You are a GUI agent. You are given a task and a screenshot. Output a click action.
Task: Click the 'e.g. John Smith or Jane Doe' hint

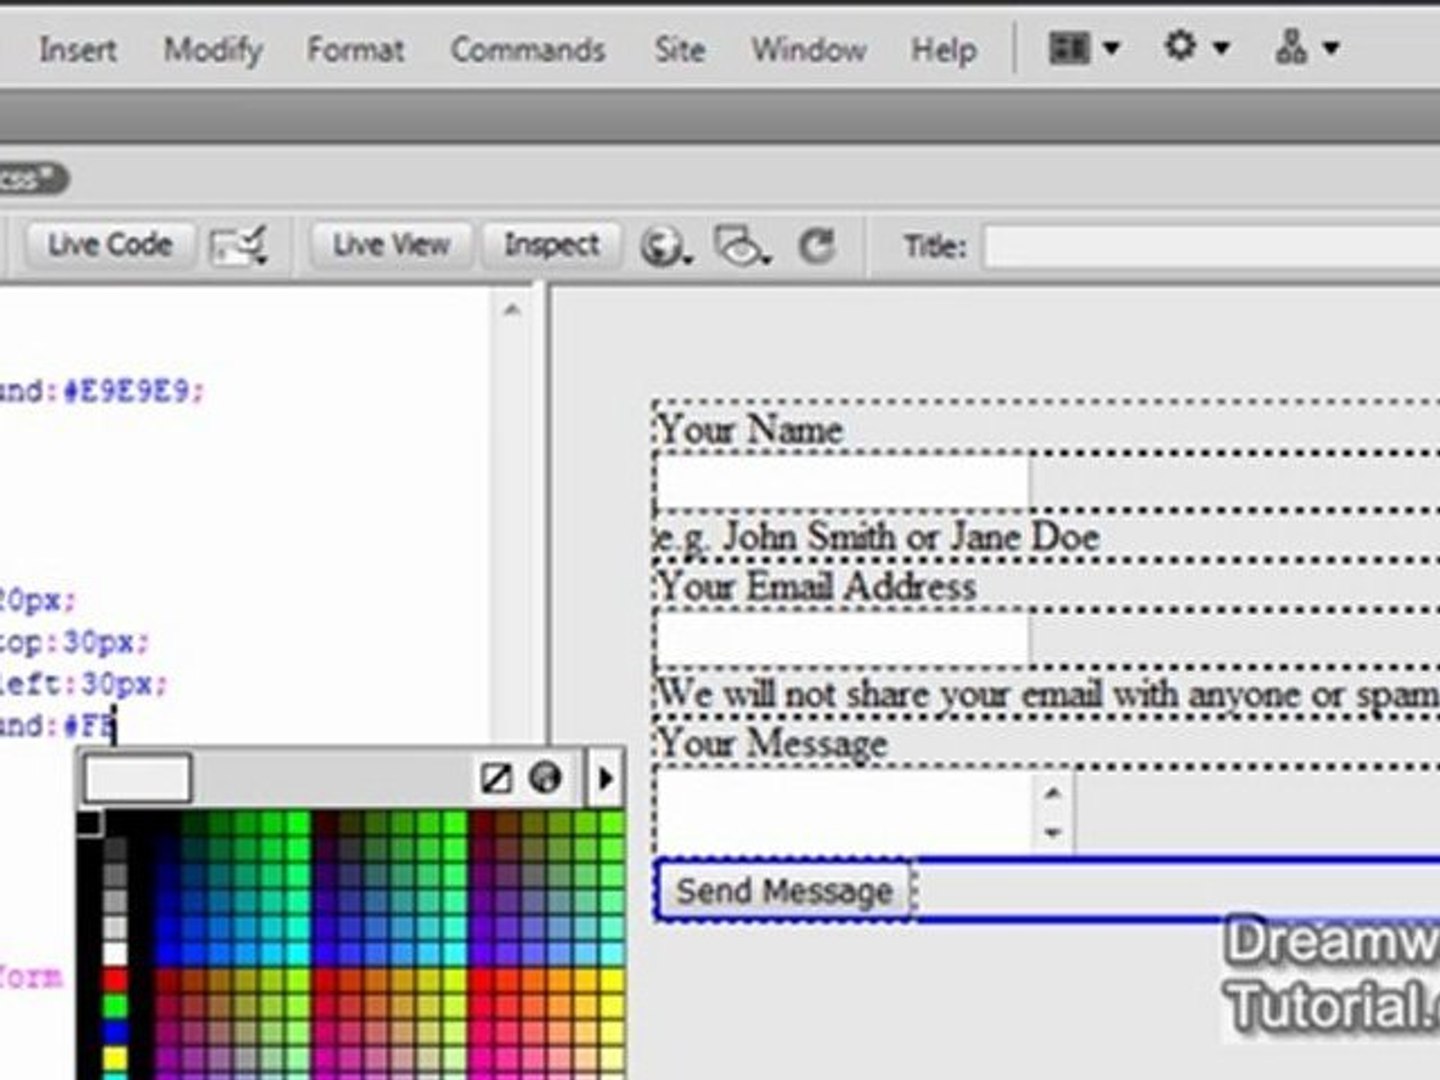tap(878, 537)
